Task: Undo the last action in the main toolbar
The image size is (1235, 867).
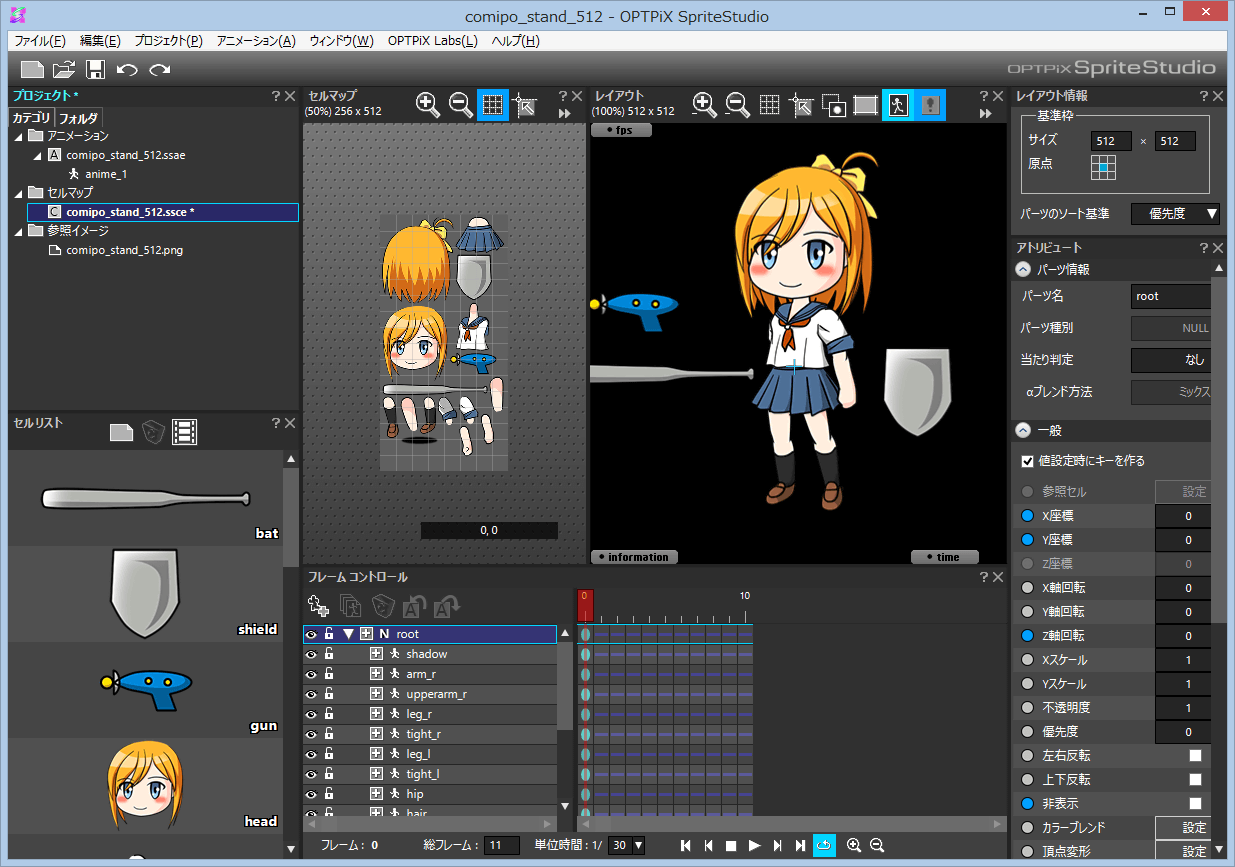Action: (127, 69)
